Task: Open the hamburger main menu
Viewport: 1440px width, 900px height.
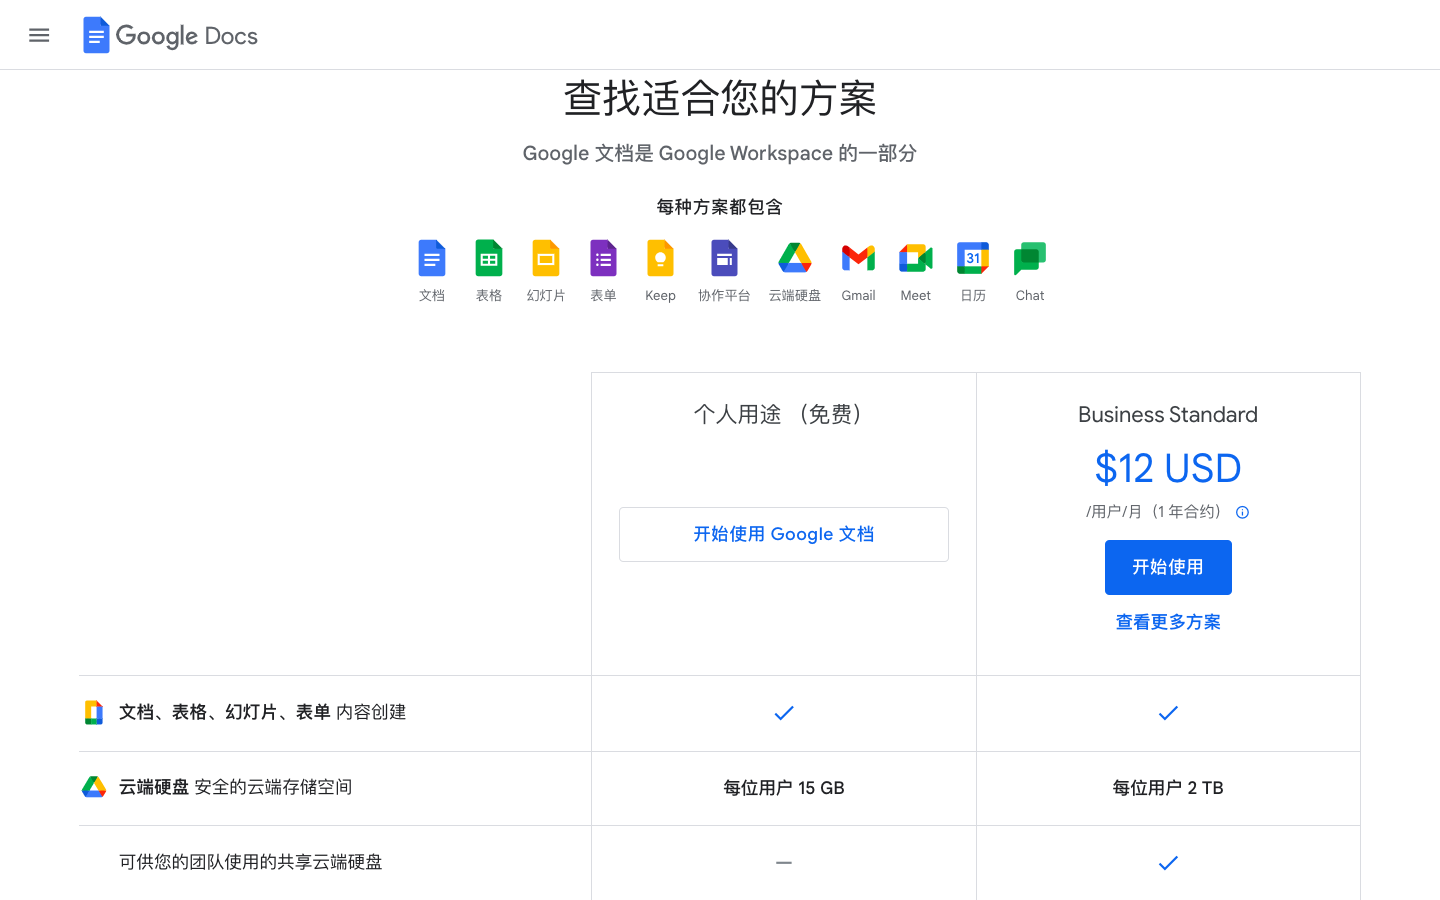Action: (x=39, y=36)
